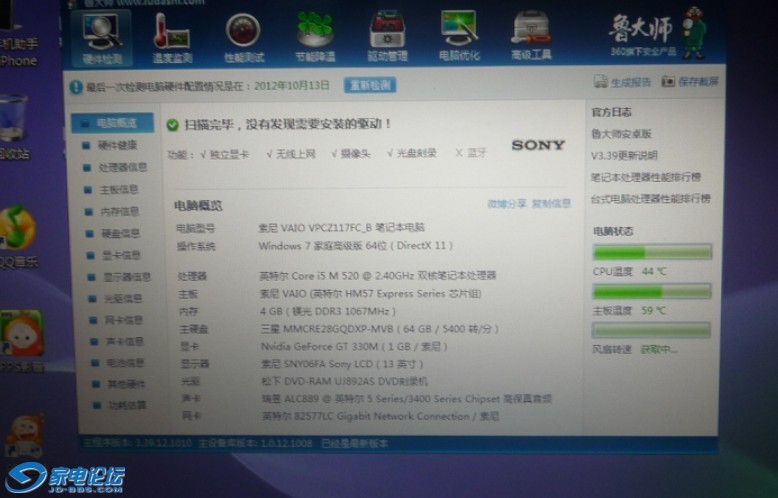Click the 2012年10月13日 date text
778x498 pixels.
tap(292, 86)
